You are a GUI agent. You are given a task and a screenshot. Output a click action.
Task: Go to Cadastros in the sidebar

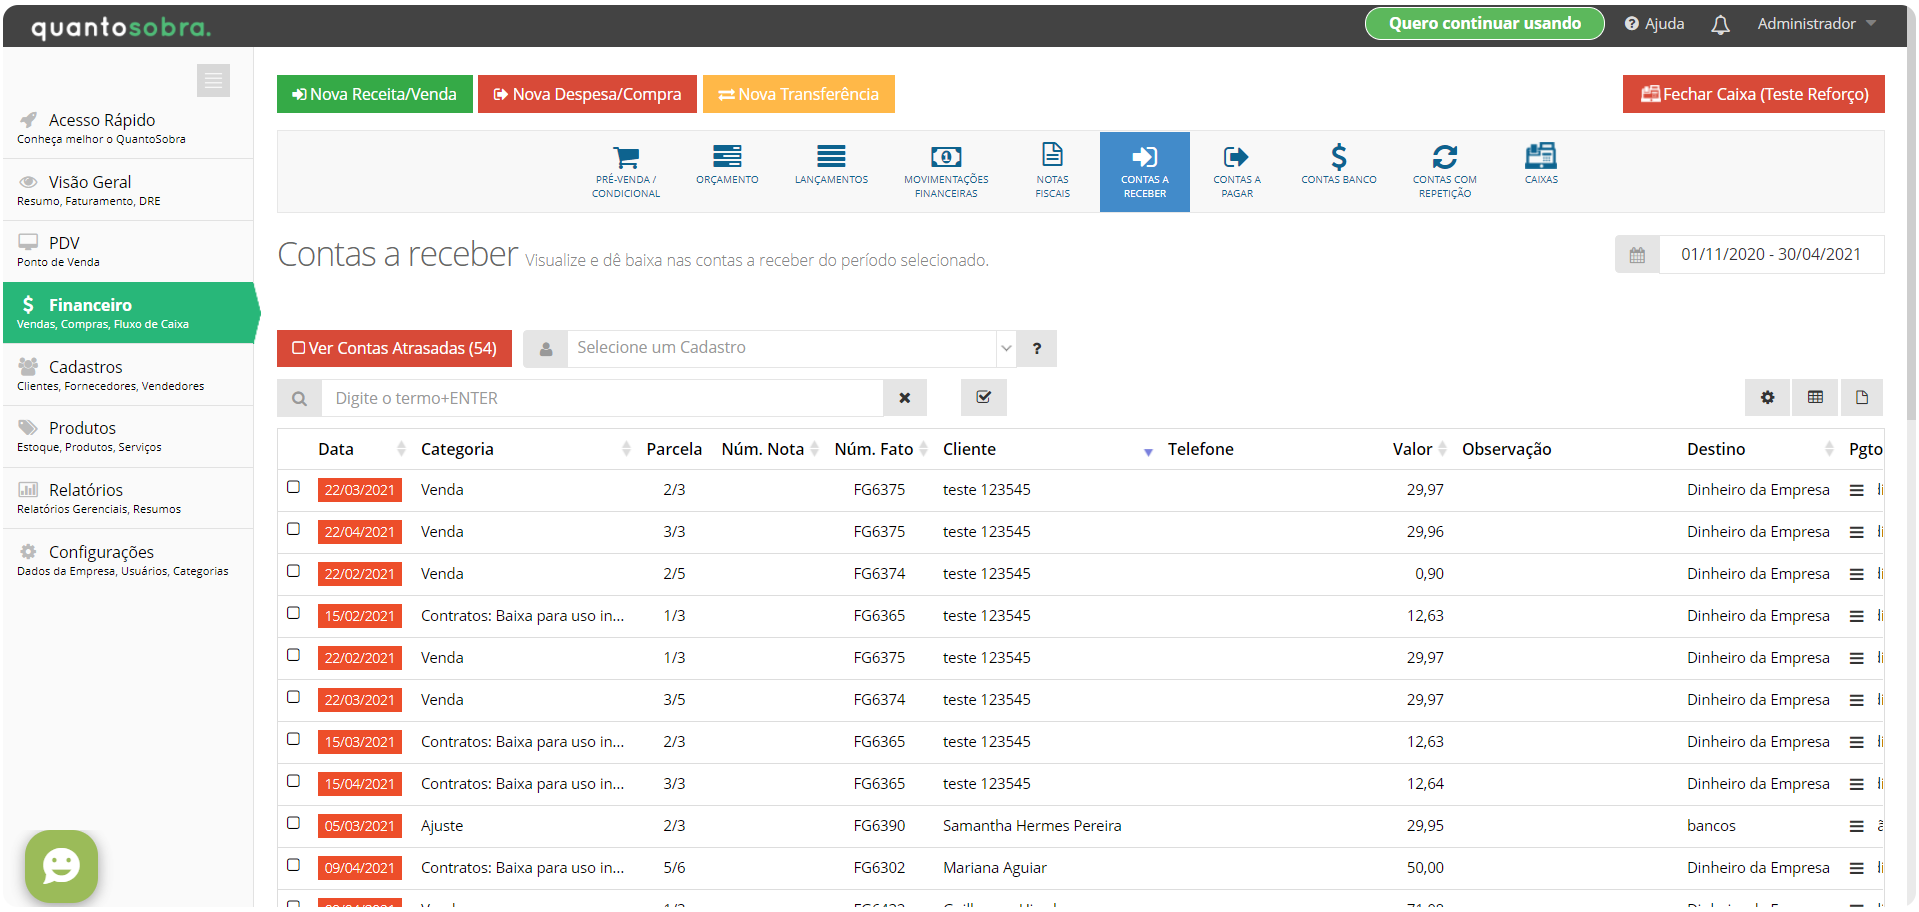point(86,368)
